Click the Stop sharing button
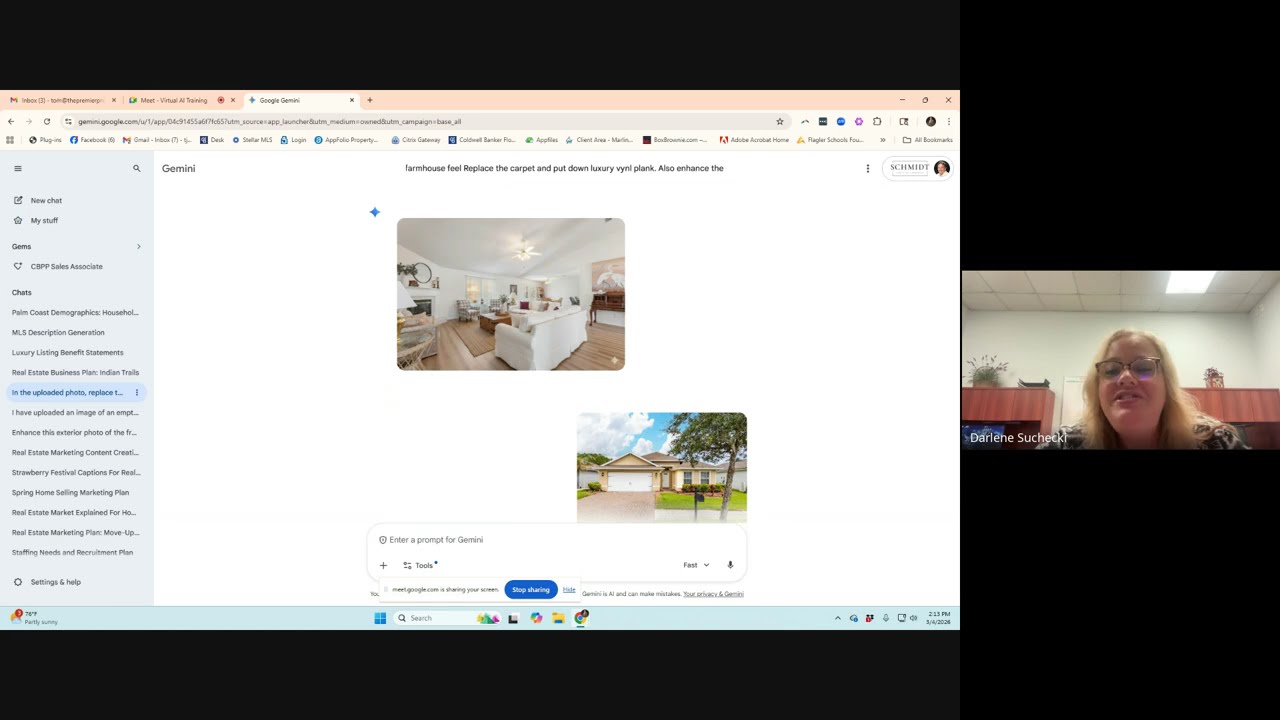Image resolution: width=1280 pixels, height=720 pixels. (531, 590)
